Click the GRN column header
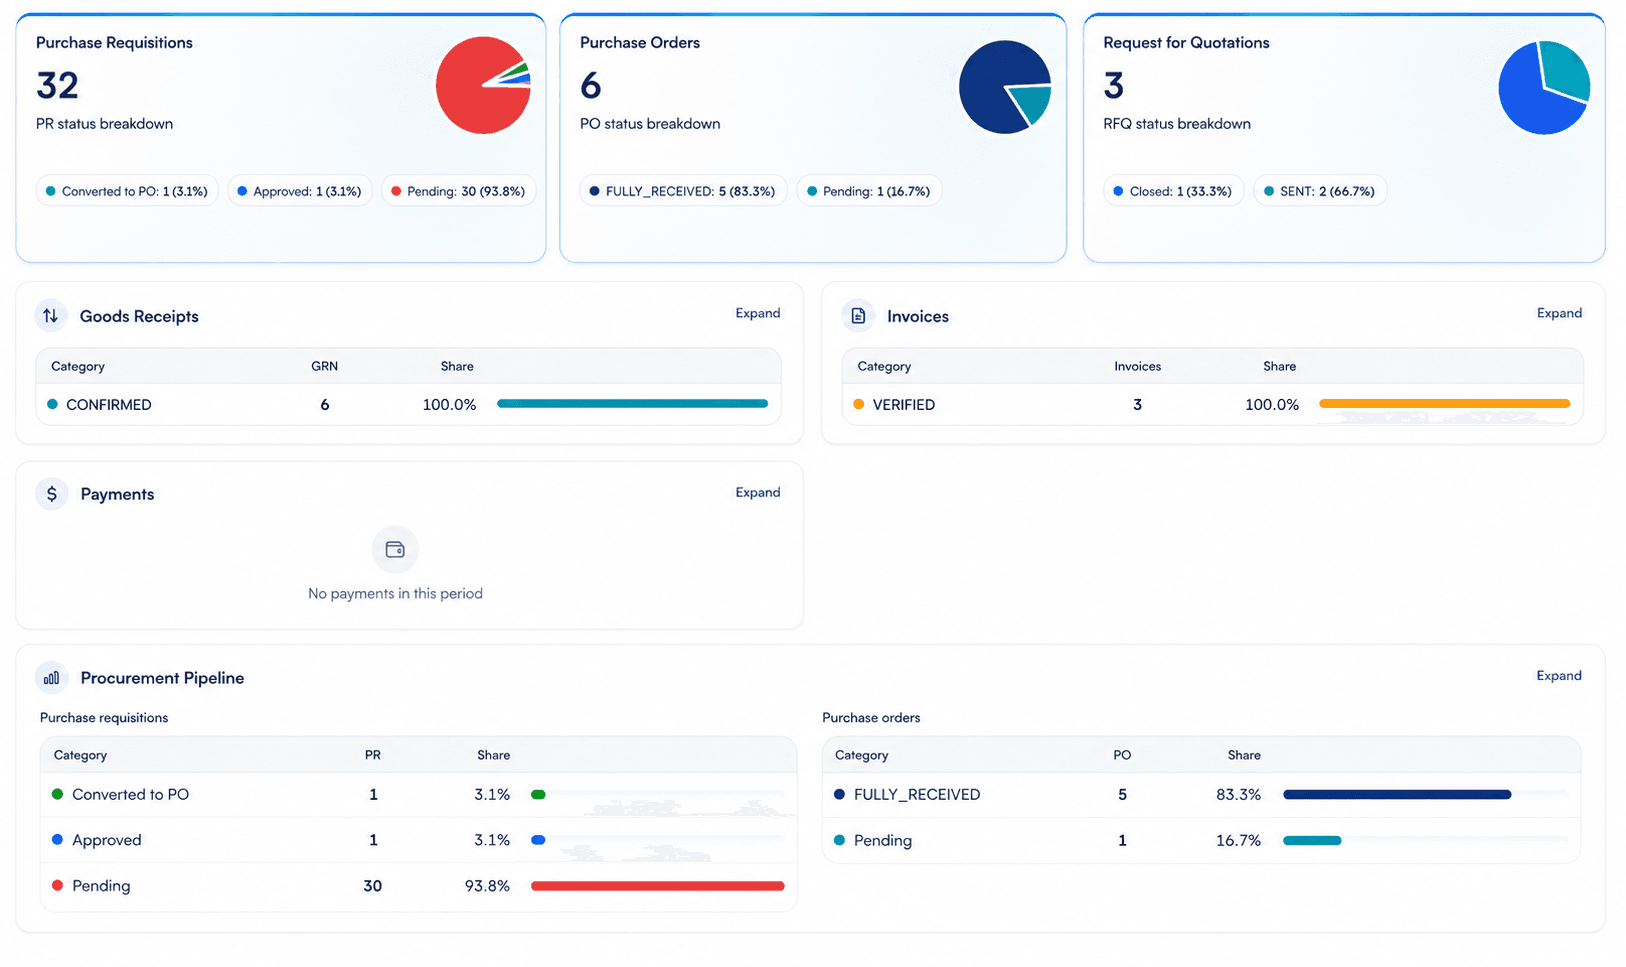 tap(324, 366)
